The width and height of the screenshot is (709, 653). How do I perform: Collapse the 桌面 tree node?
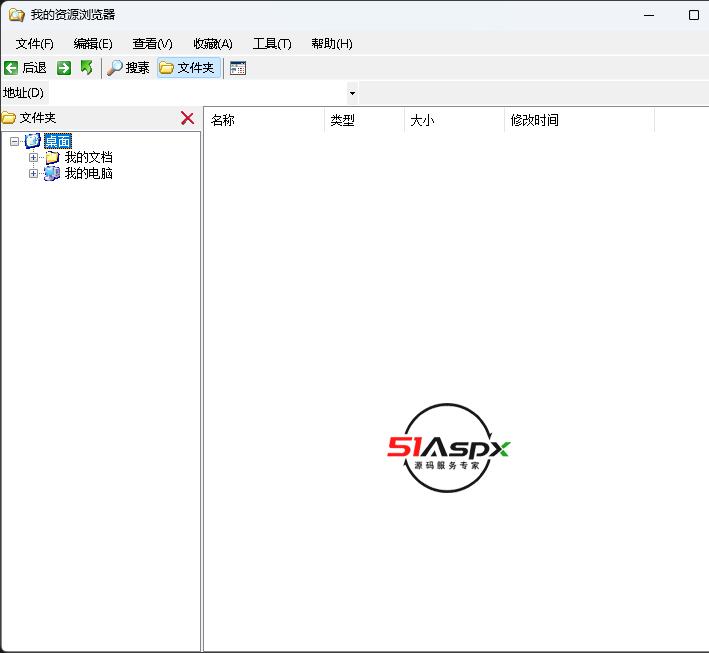14,141
